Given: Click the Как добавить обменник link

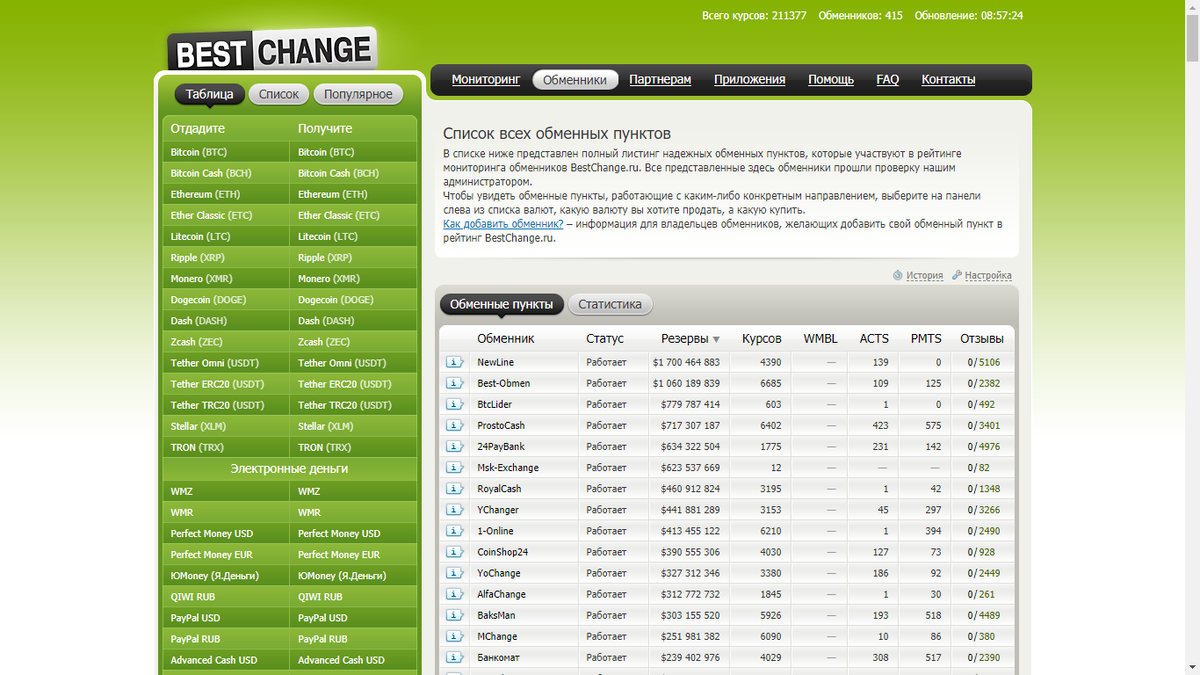Looking at the screenshot, I should click(503, 224).
